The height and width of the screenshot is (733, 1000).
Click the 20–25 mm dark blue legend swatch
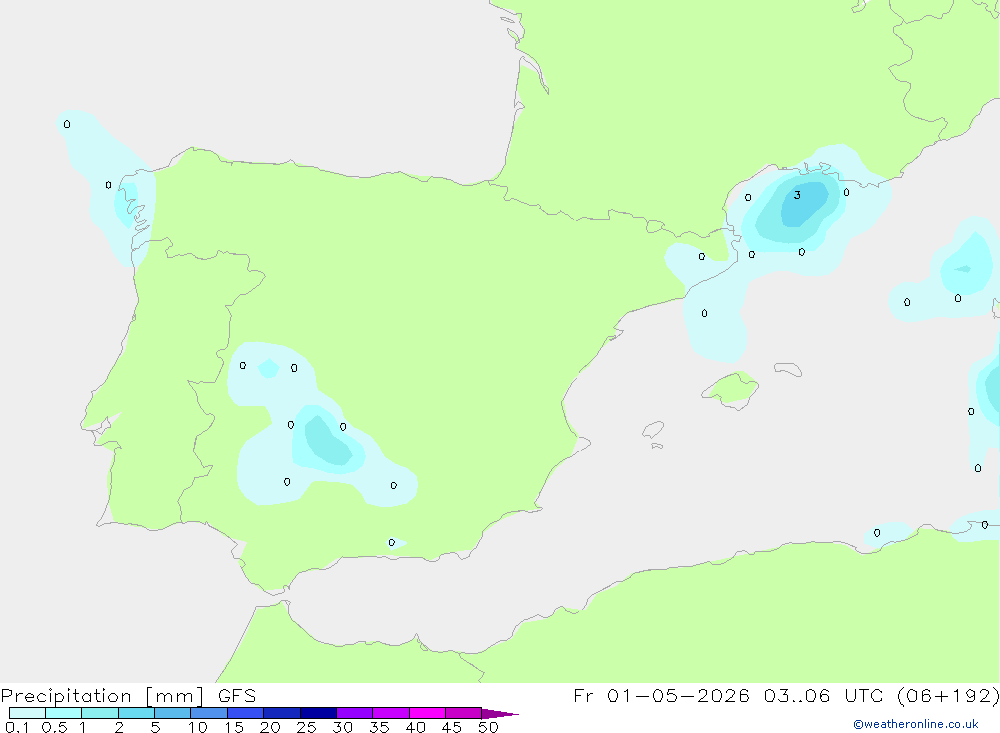(282, 713)
